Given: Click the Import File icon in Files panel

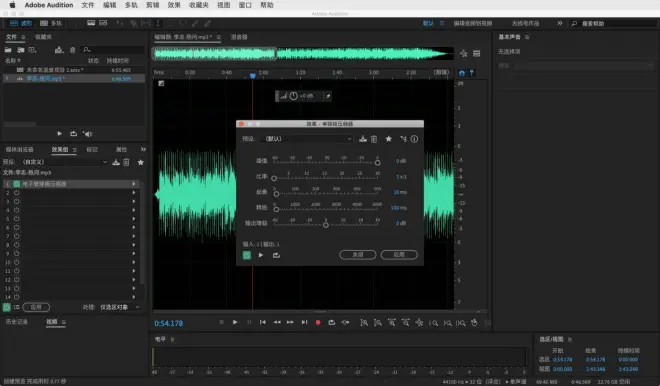Looking at the screenshot, I should click(21, 50).
